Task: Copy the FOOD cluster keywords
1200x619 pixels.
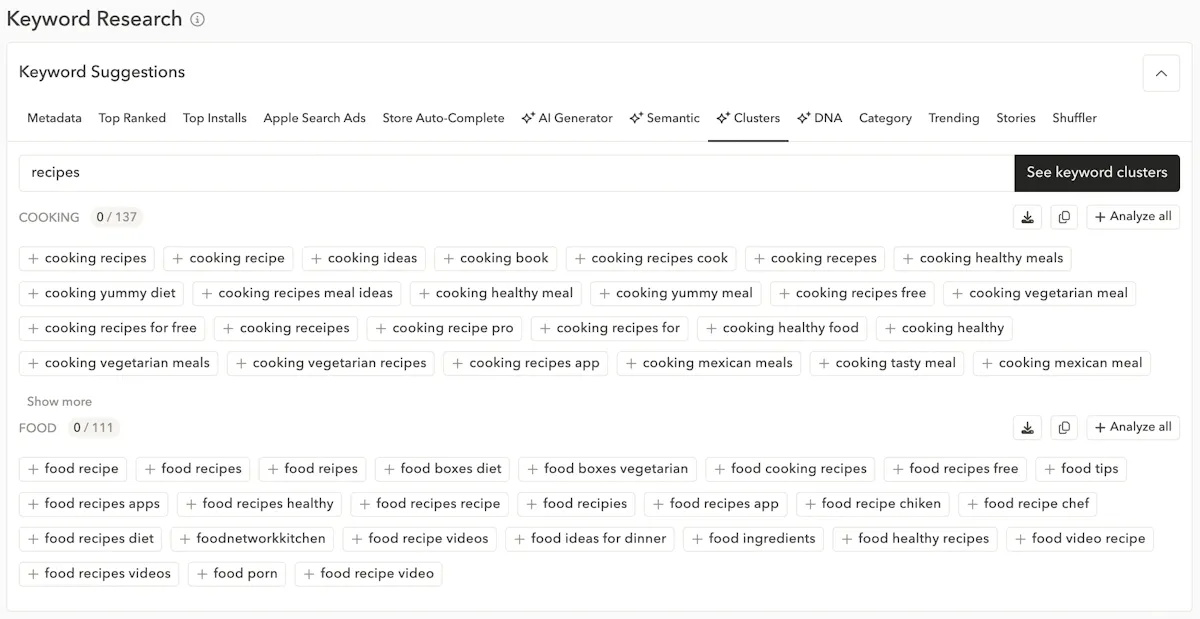Action: [x=1064, y=428]
